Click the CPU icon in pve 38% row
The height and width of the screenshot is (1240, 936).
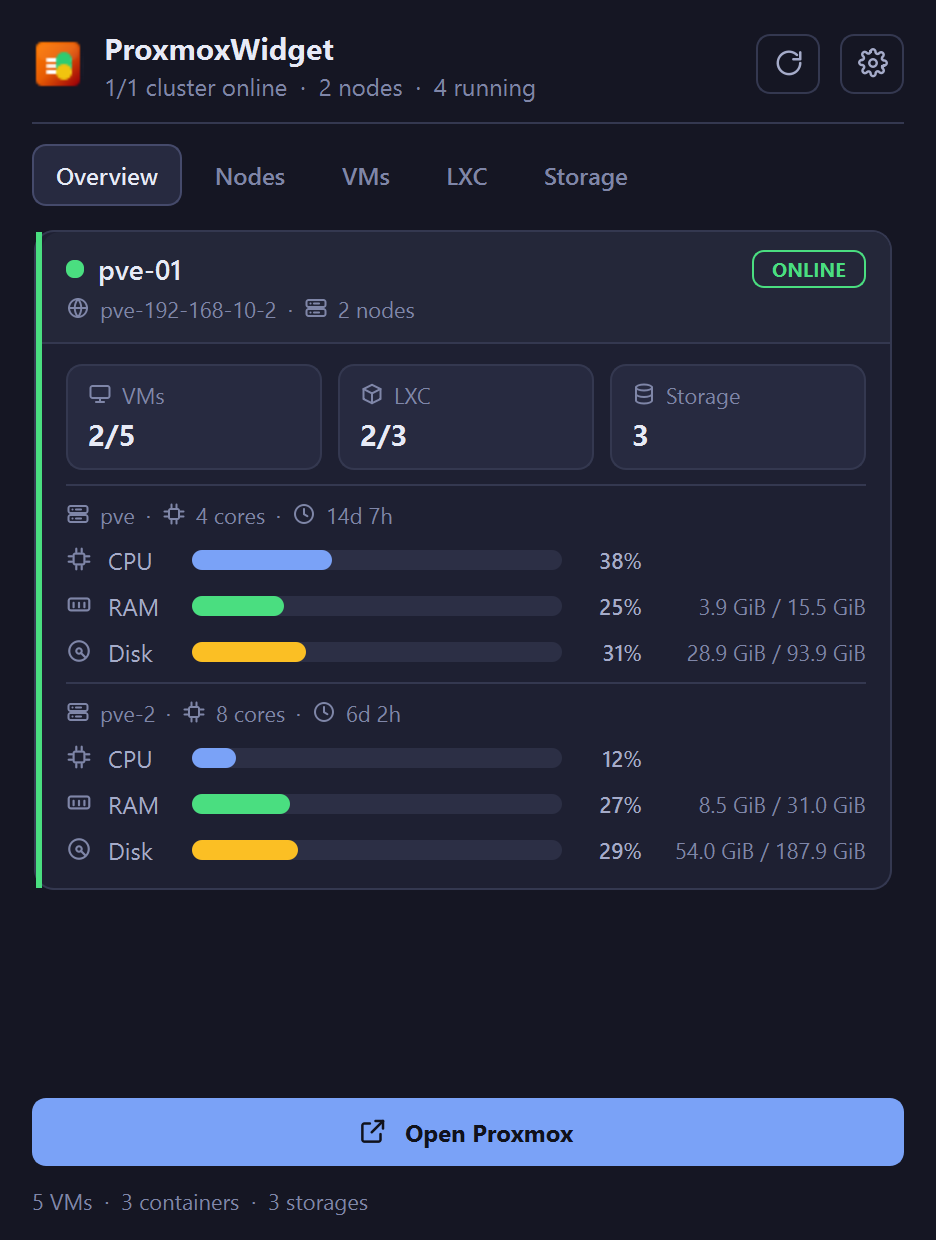click(x=78, y=560)
